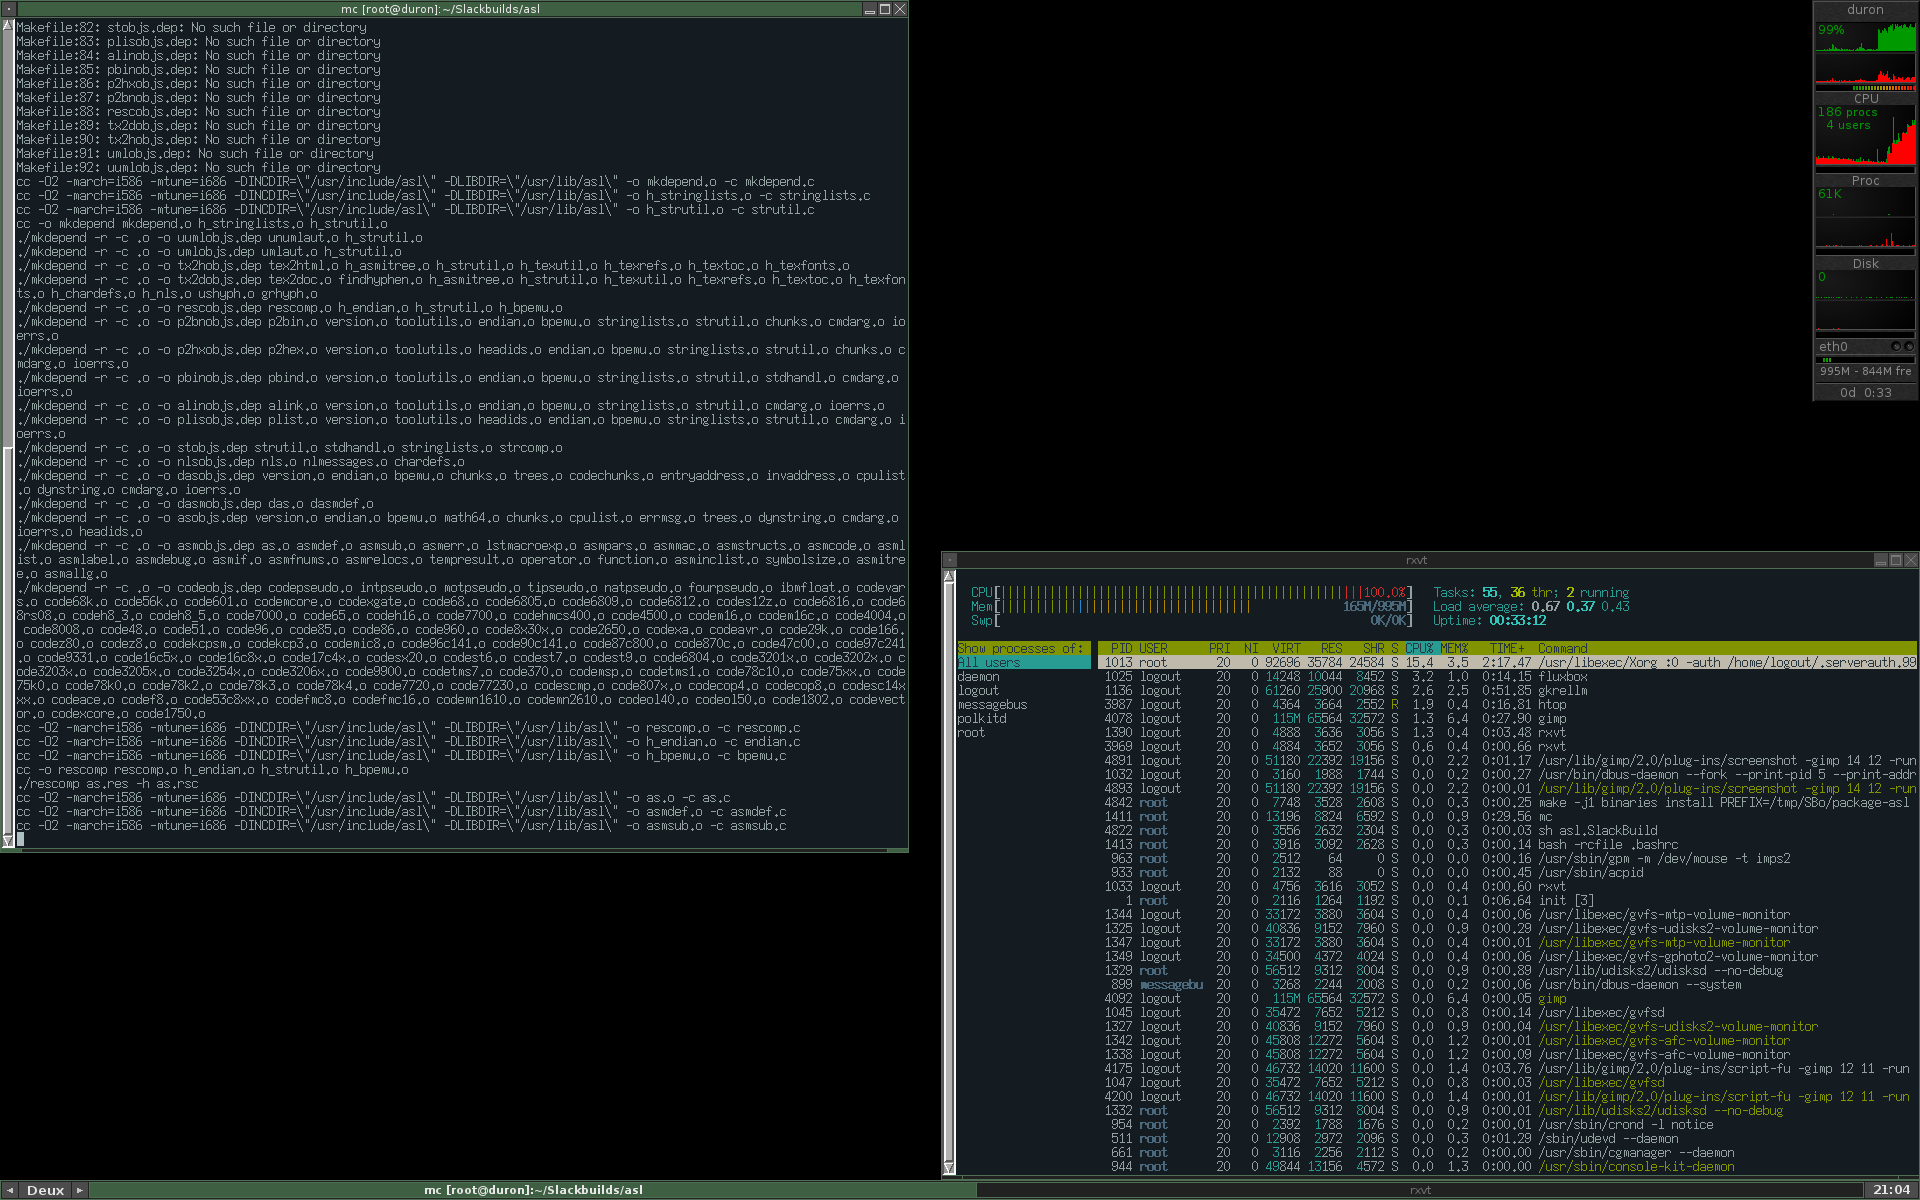The width and height of the screenshot is (1920, 1200).
Task: Expand gkrellm CPU panel label
Action: 1865,99
